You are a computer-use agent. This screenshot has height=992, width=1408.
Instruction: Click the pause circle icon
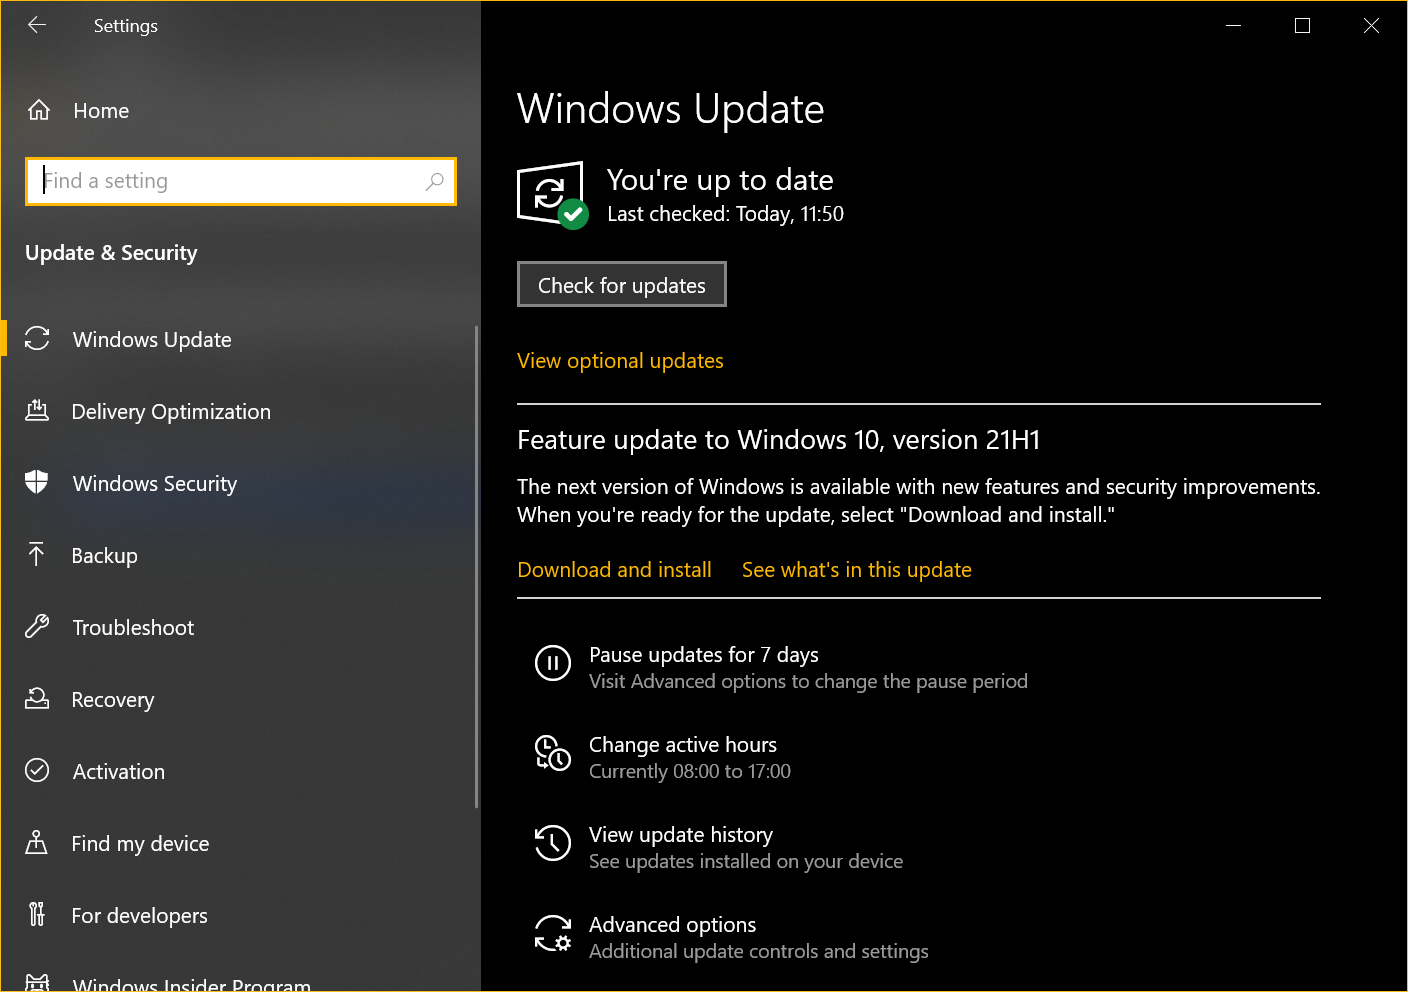point(553,663)
